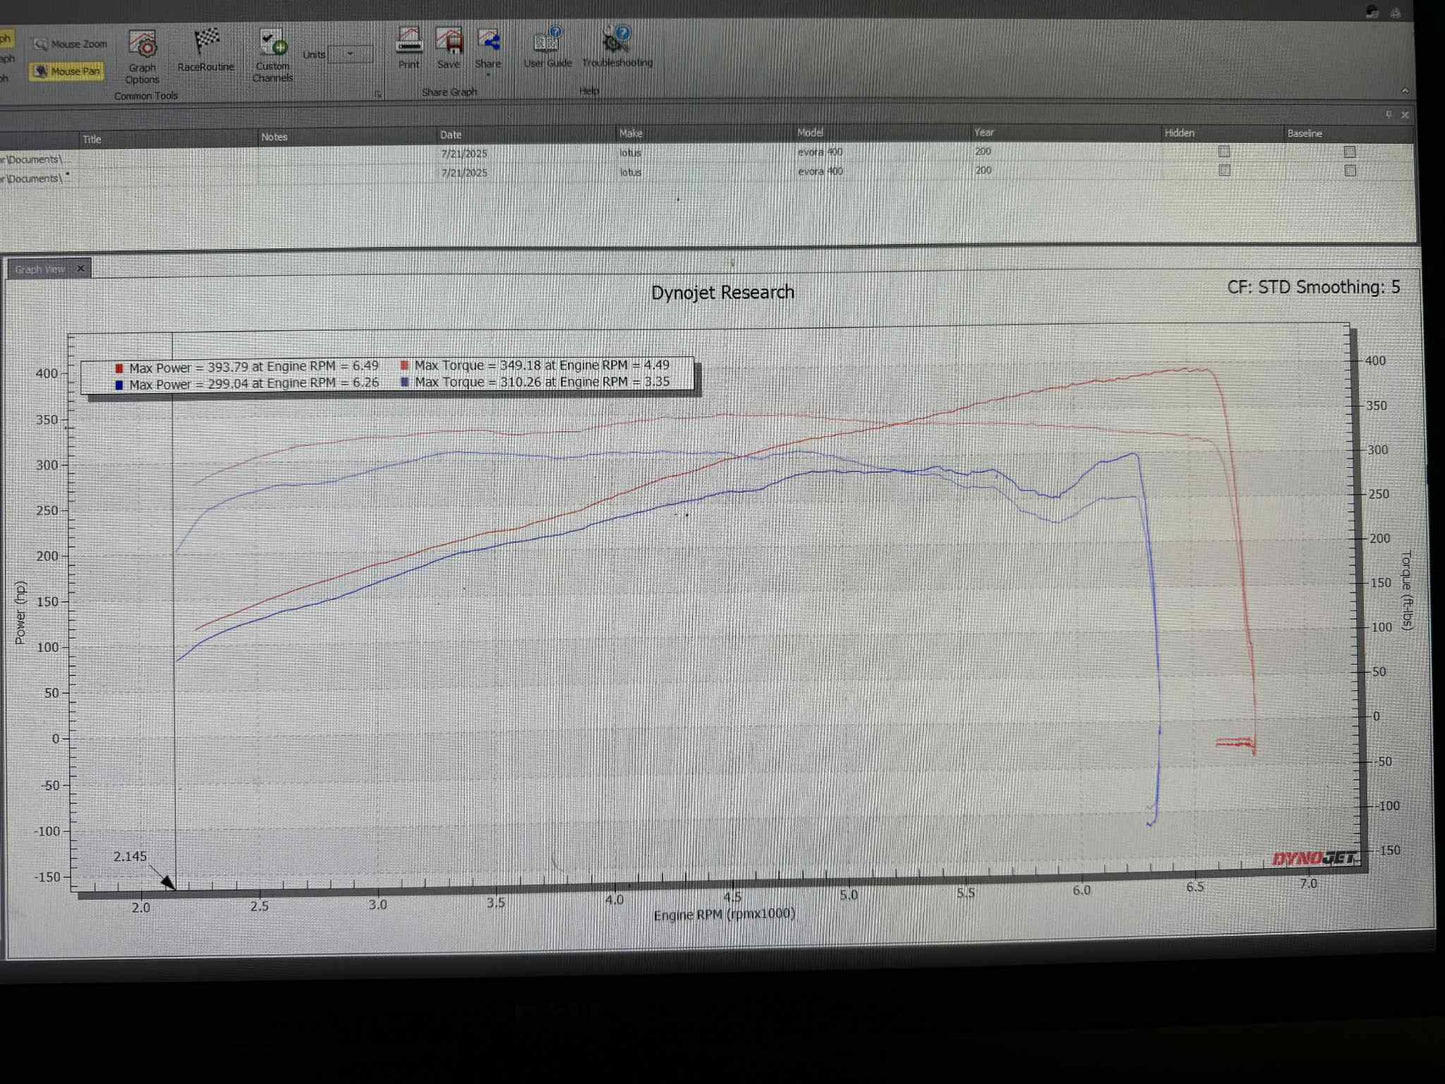Save the current graph
Screen dimensions: 1445x1084
tap(449, 48)
